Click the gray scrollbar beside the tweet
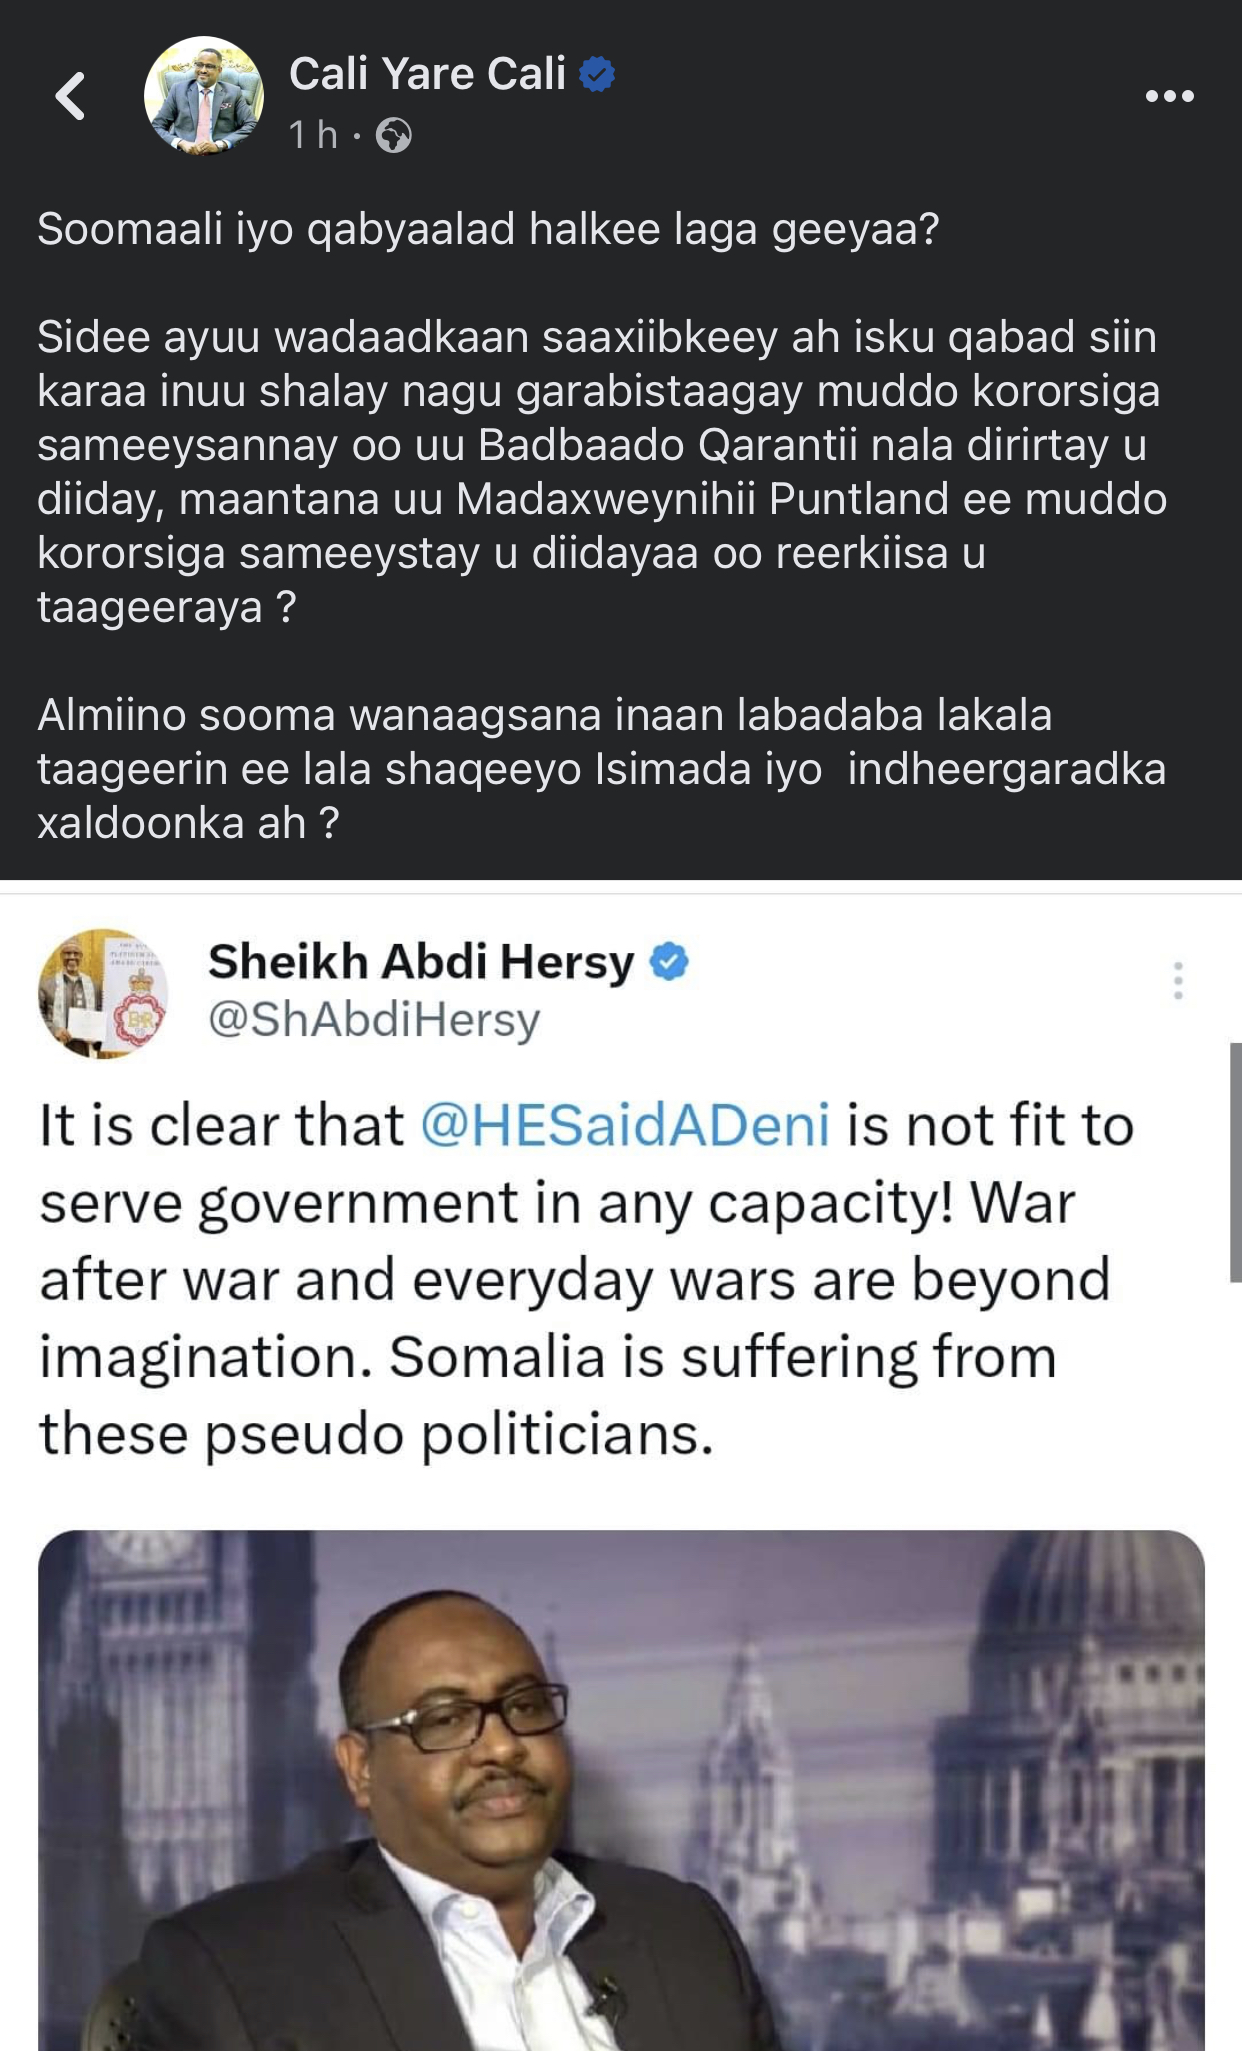Screen dimensions: 1242x2051 coord(1236,1162)
